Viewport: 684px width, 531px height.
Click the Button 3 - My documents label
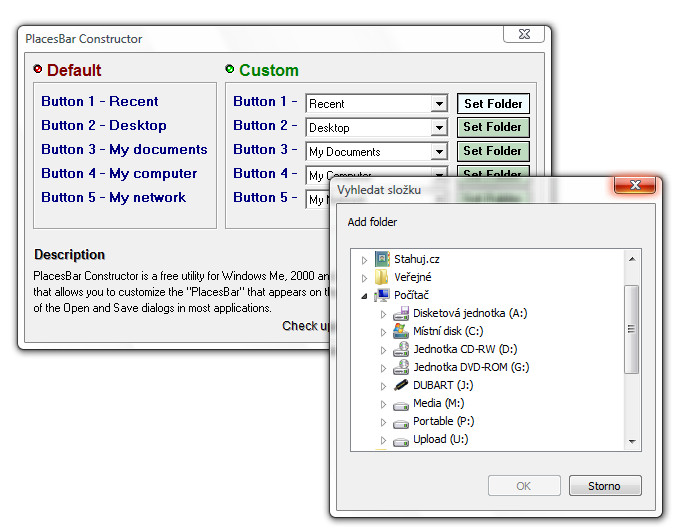(124, 149)
